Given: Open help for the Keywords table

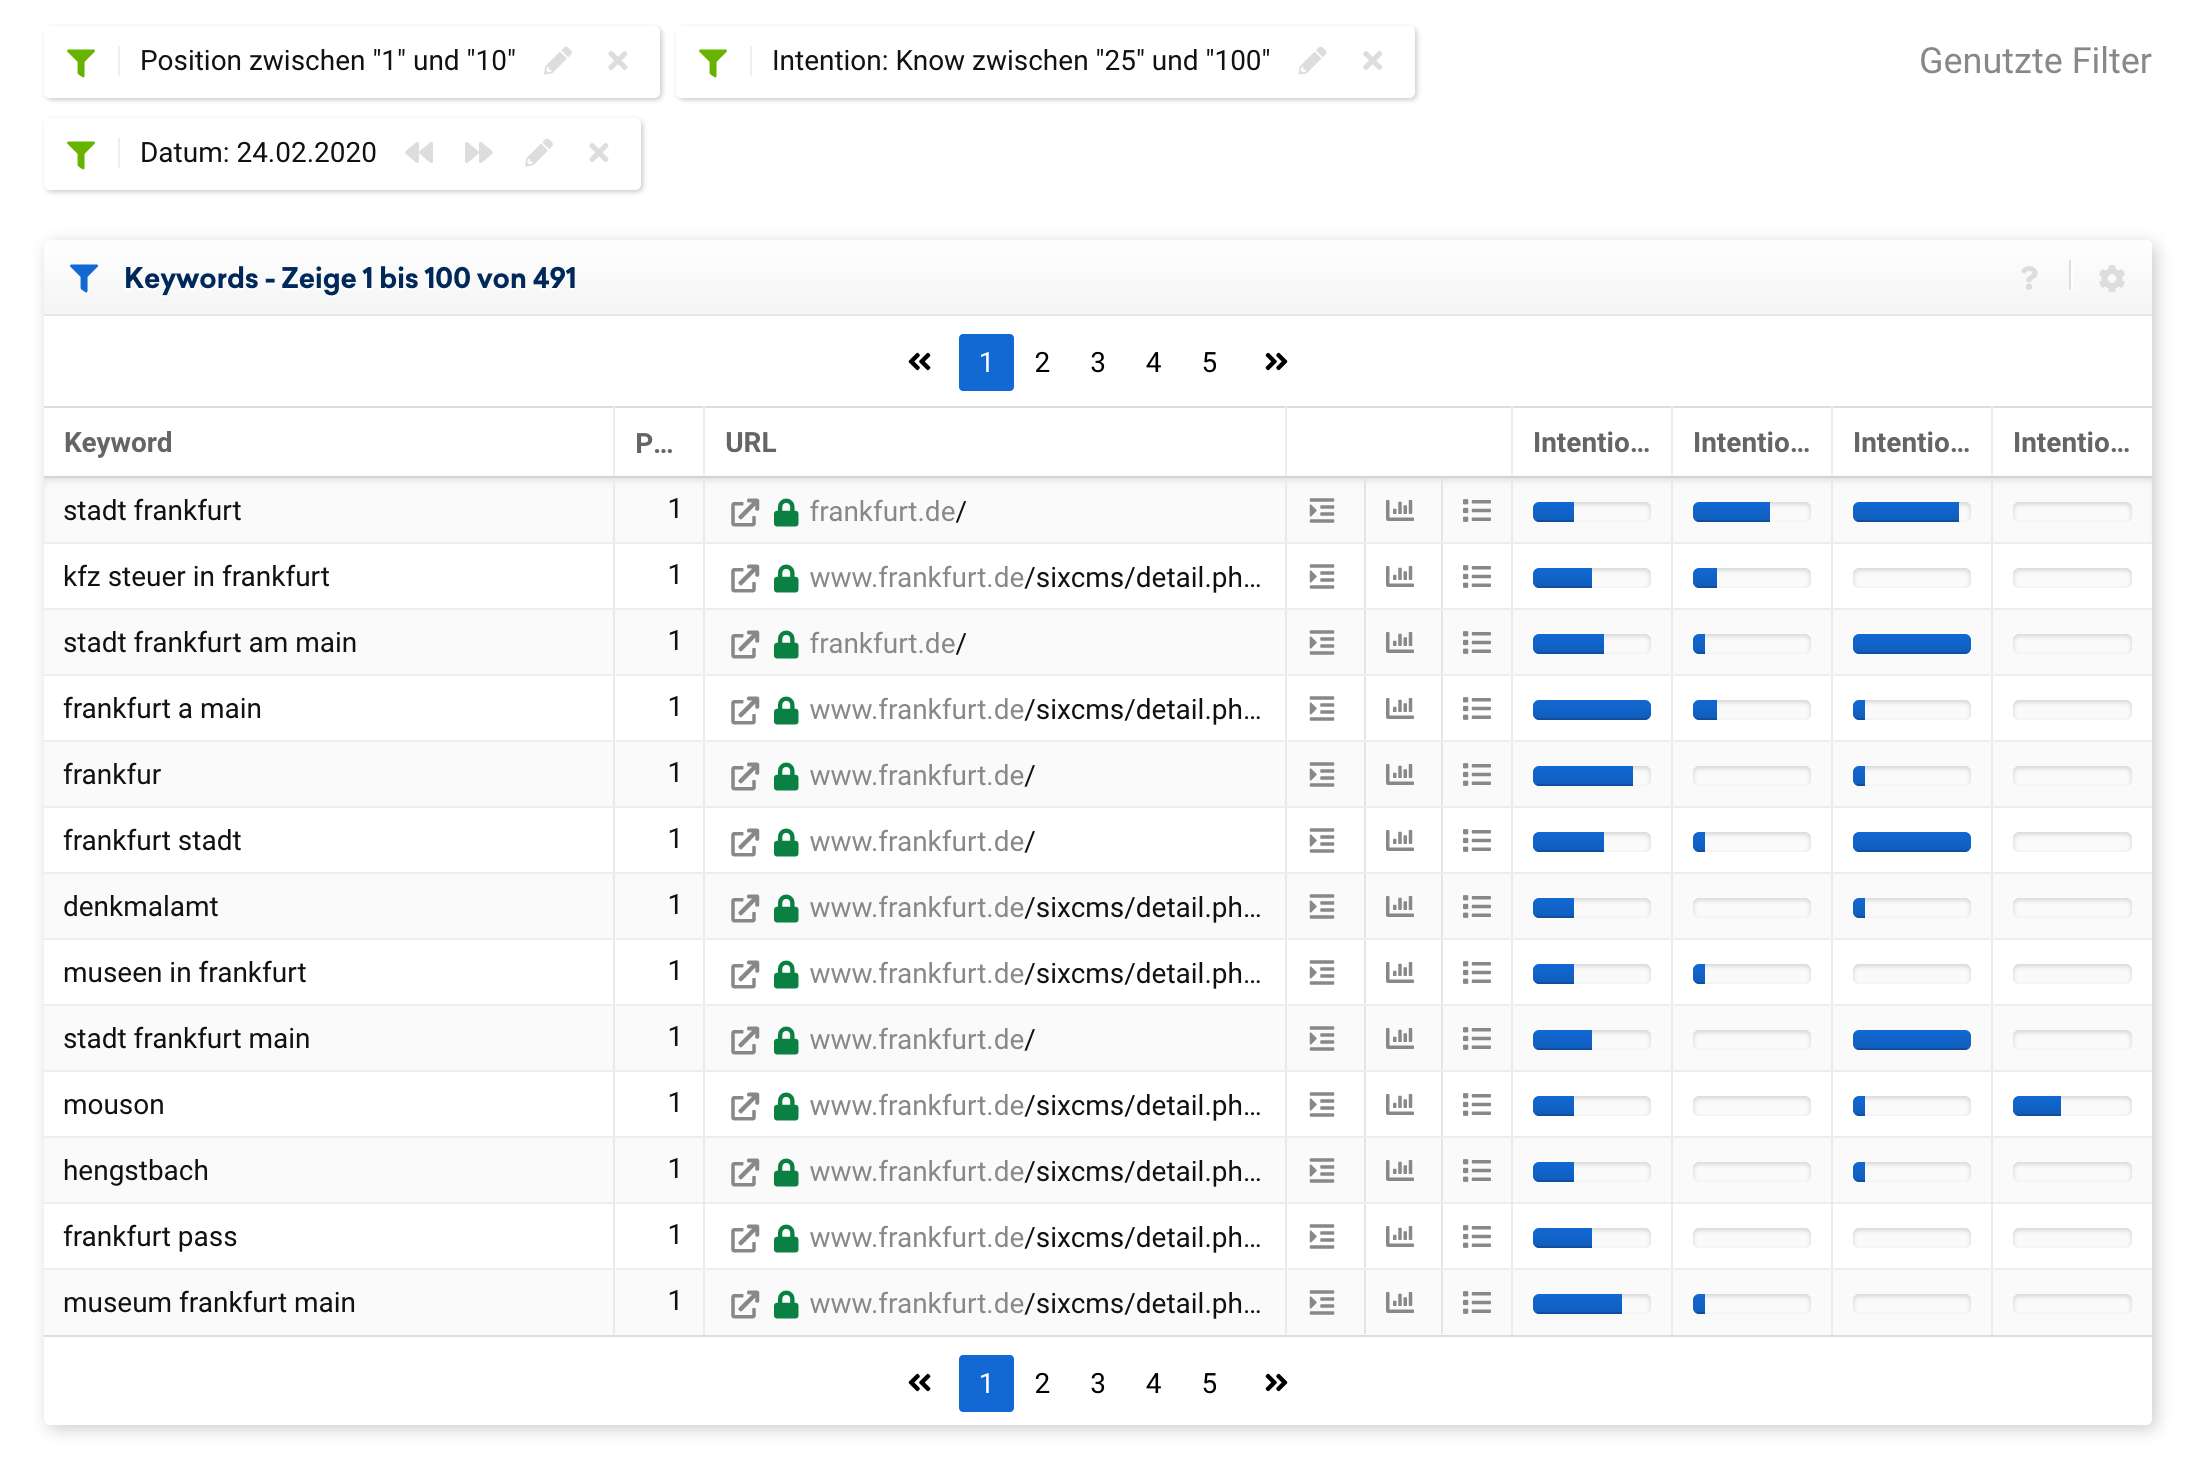Looking at the screenshot, I should point(2029,278).
